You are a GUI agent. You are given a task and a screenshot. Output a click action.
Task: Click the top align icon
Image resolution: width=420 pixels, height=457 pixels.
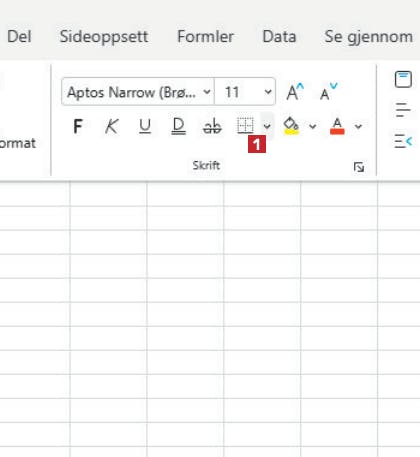[403, 79]
